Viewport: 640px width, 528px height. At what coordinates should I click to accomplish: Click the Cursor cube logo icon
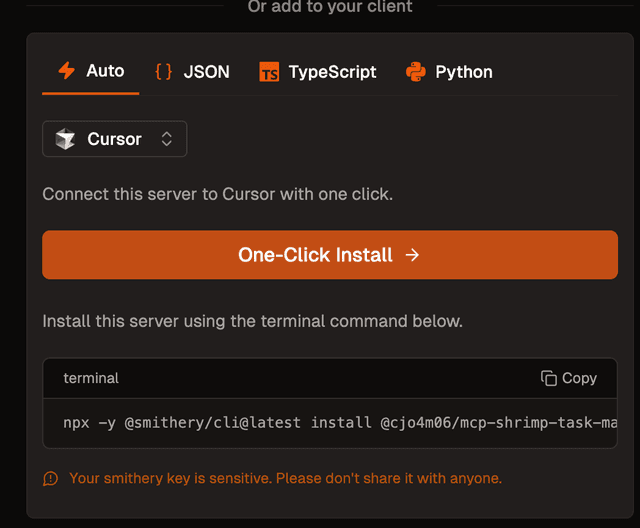pyautogui.click(x=65, y=139)
